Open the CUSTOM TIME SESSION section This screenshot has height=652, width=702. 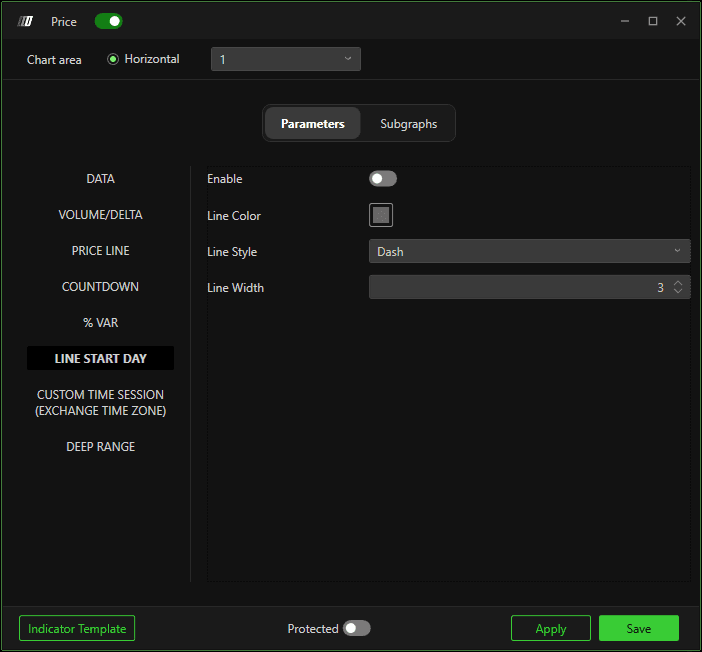coord(100,403)
